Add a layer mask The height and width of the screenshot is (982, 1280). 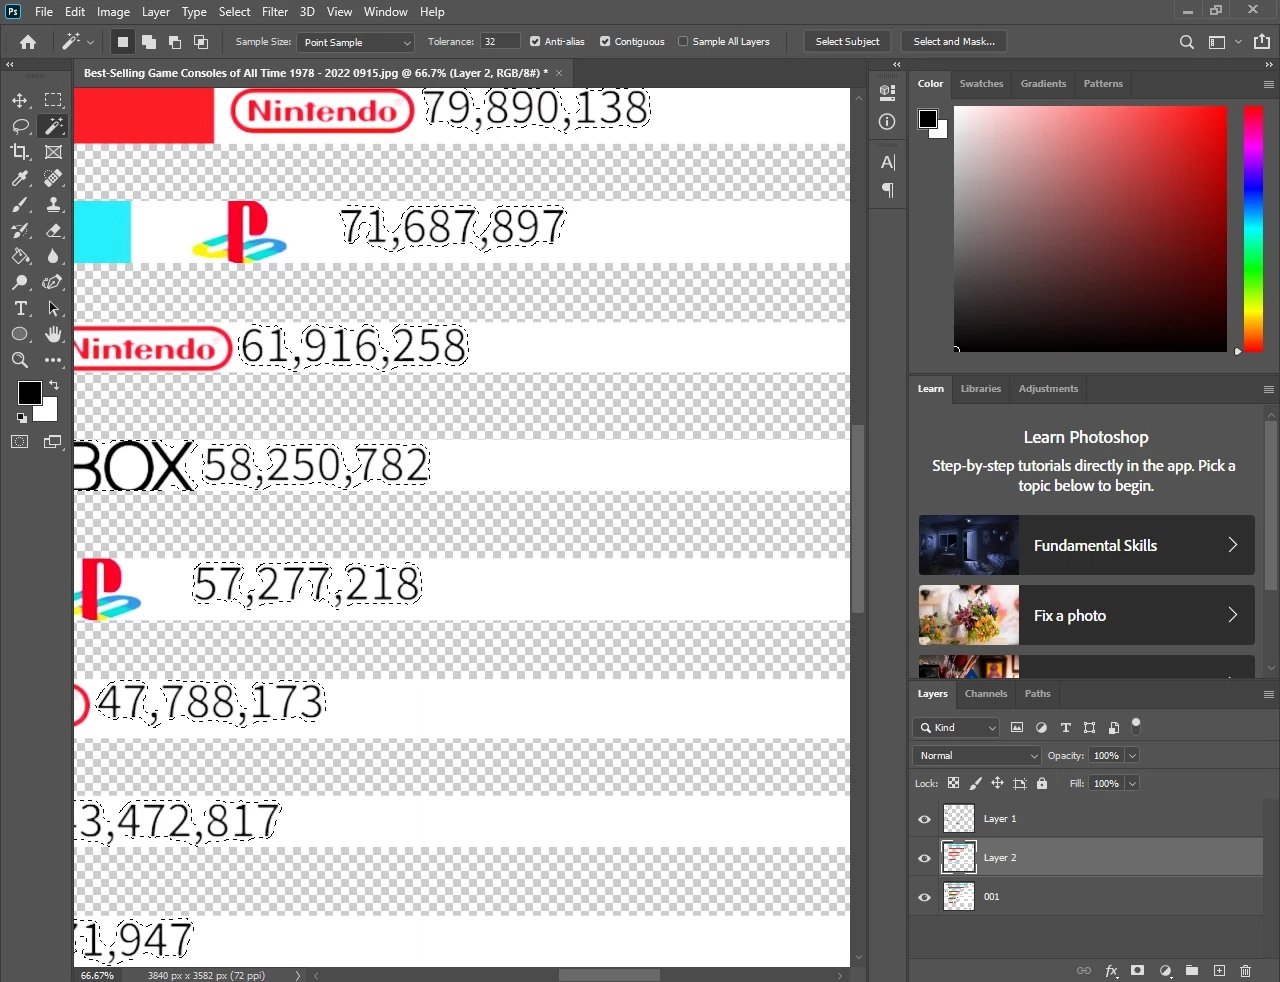pyautogui.click(x=1137, y=971)
